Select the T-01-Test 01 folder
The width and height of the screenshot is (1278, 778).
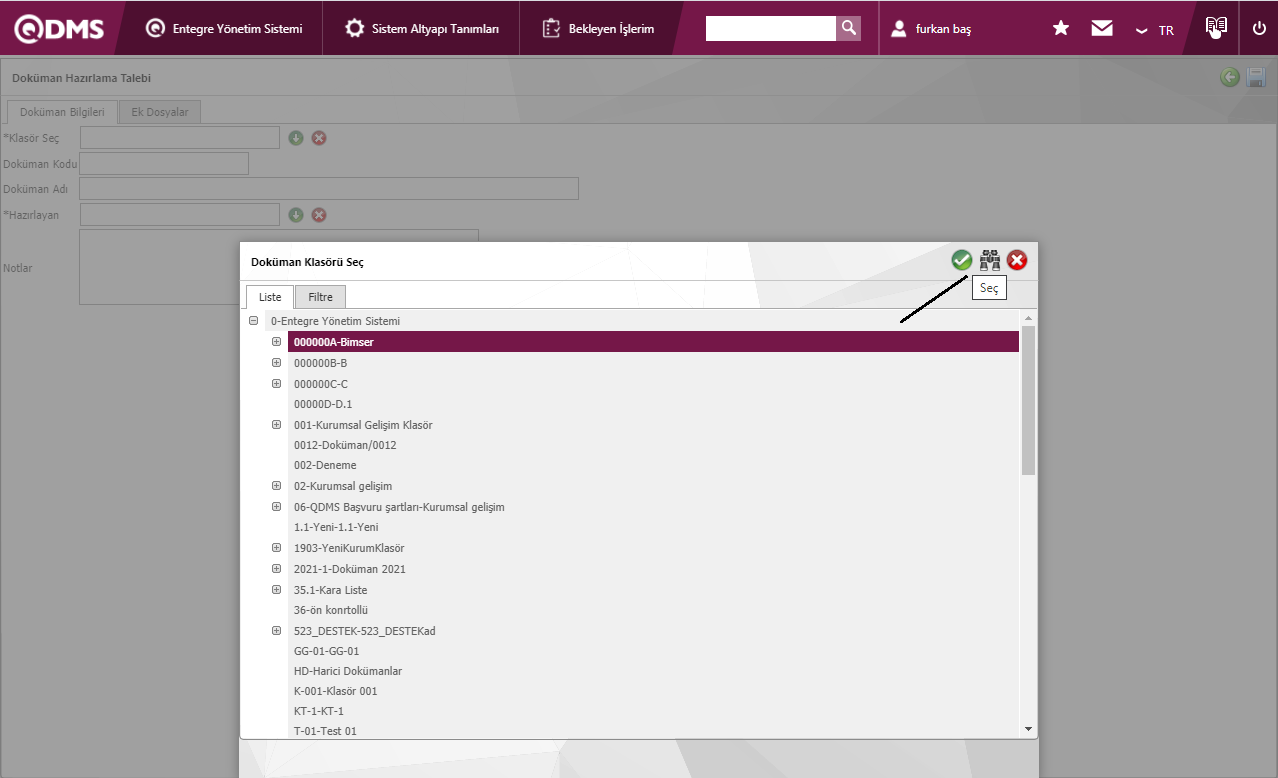click(325, 731)
